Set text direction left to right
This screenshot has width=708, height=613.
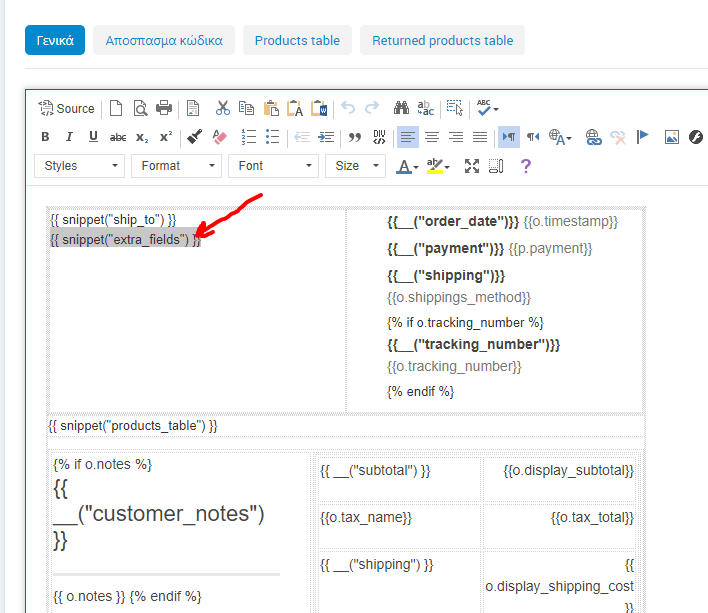(509, 137)
